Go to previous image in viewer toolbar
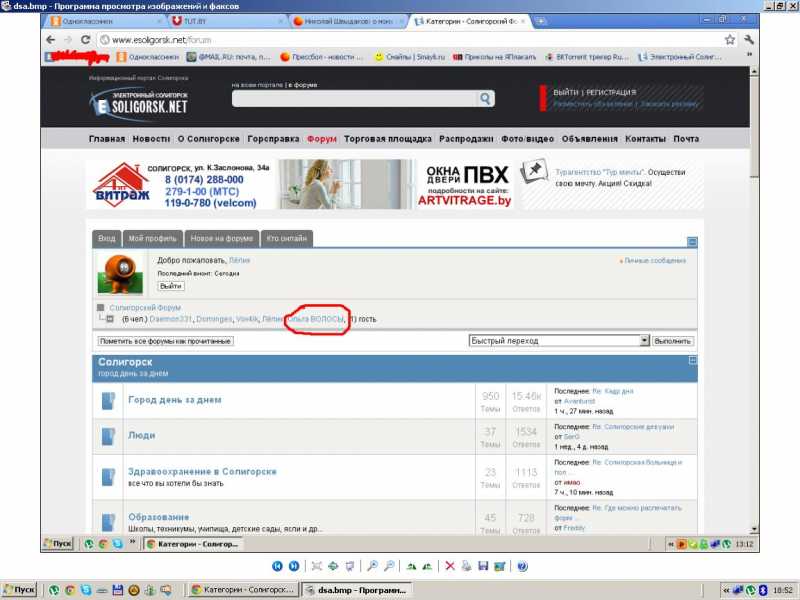 [x=277, y=566]
